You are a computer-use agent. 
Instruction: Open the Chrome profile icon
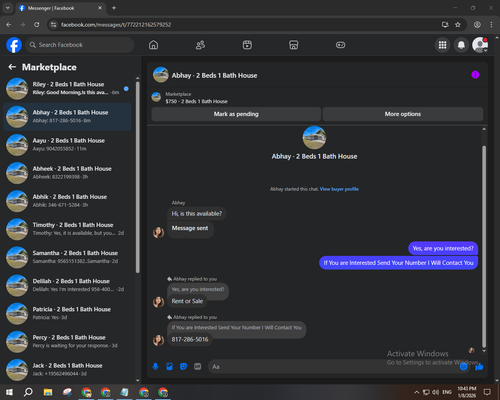point(477,24)
